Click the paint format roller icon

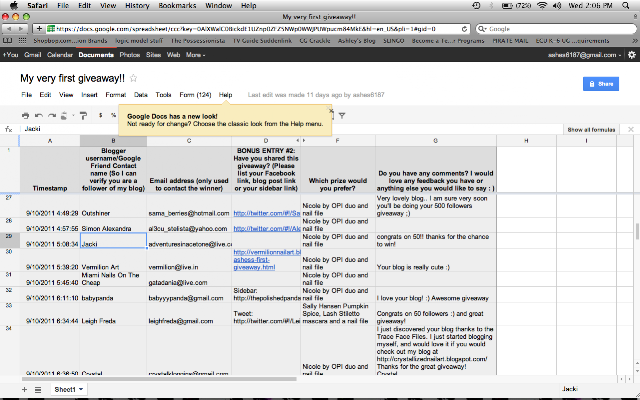[84, 116]
